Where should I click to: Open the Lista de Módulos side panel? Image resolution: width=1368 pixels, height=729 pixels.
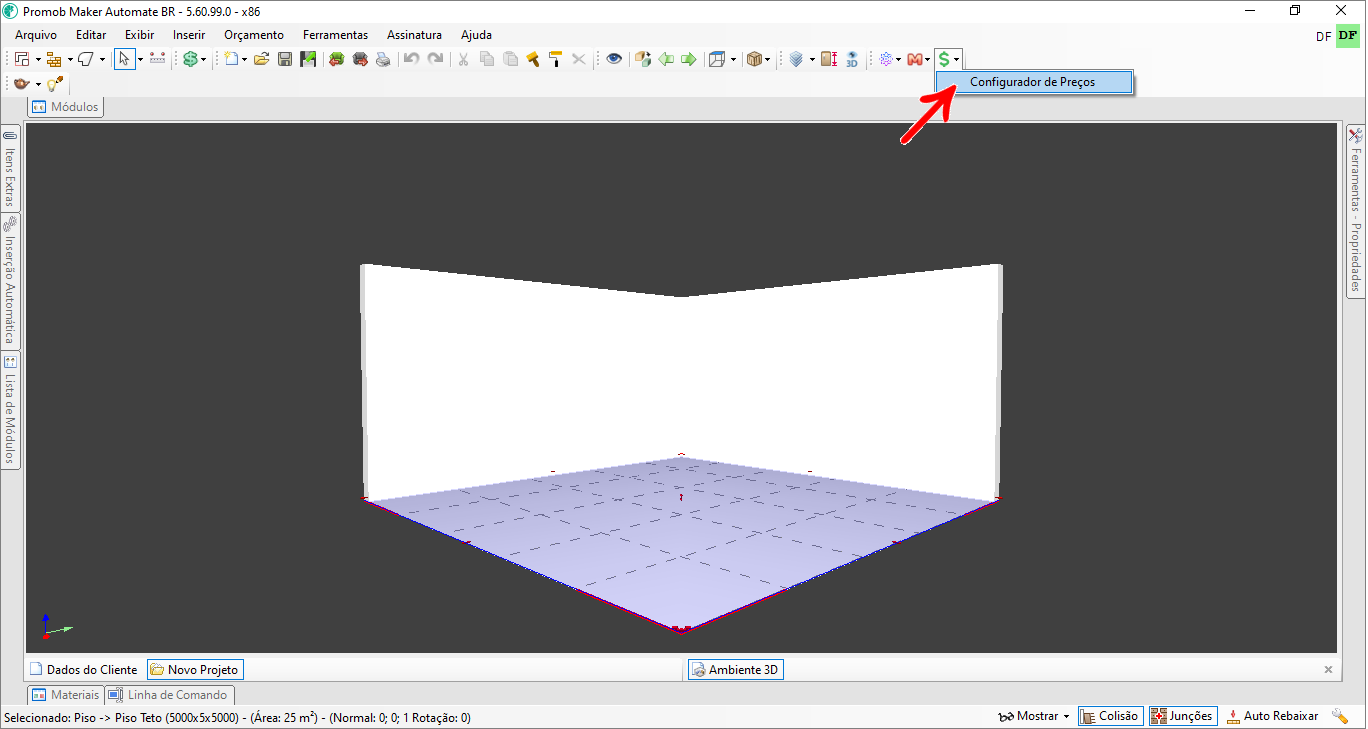[10, 409]
